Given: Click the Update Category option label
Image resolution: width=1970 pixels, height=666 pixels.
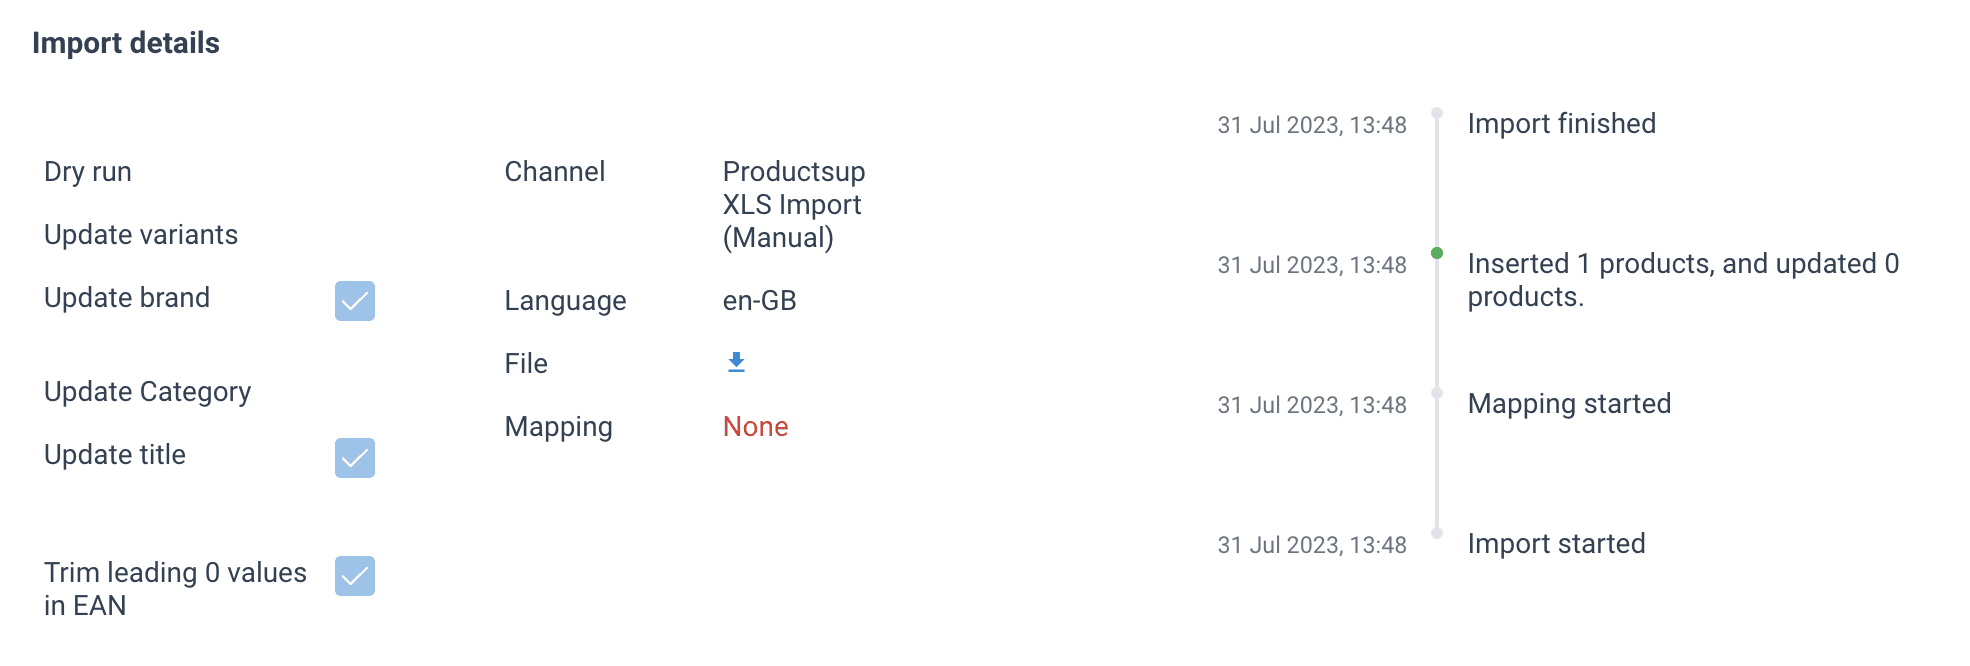Looking at the screenshot, I should tap(147, 392).
